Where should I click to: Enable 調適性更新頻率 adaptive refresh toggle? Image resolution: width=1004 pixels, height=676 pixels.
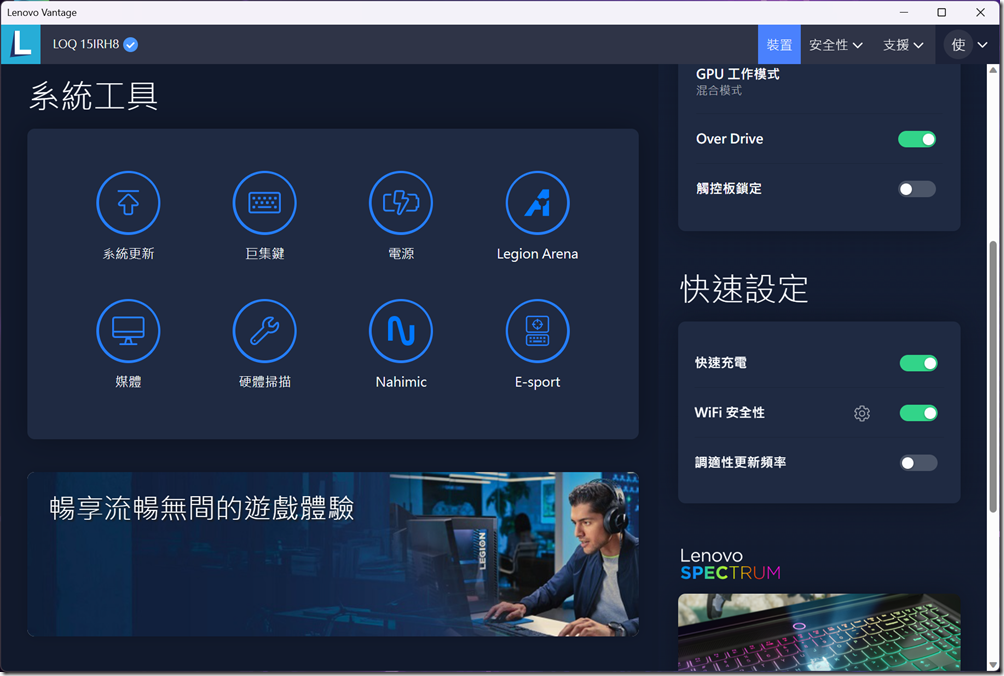click(918, 463)
